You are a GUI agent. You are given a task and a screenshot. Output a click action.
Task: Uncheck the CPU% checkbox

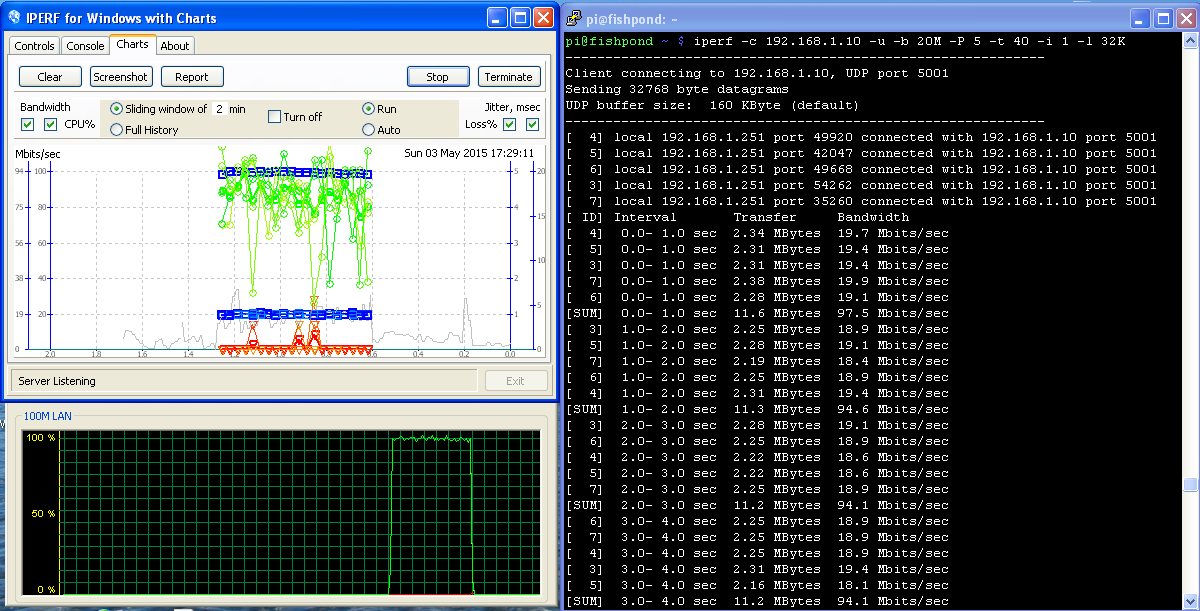click(51, 125)
